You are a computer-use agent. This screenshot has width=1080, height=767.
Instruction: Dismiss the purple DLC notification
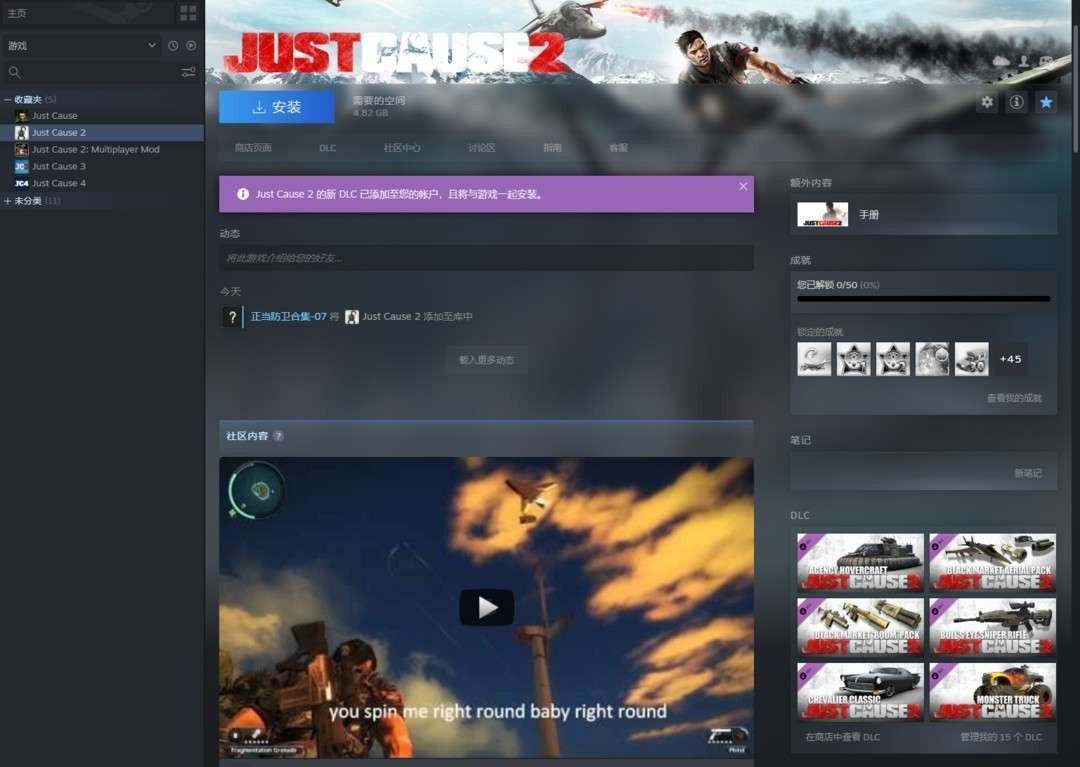coord(743,186)
